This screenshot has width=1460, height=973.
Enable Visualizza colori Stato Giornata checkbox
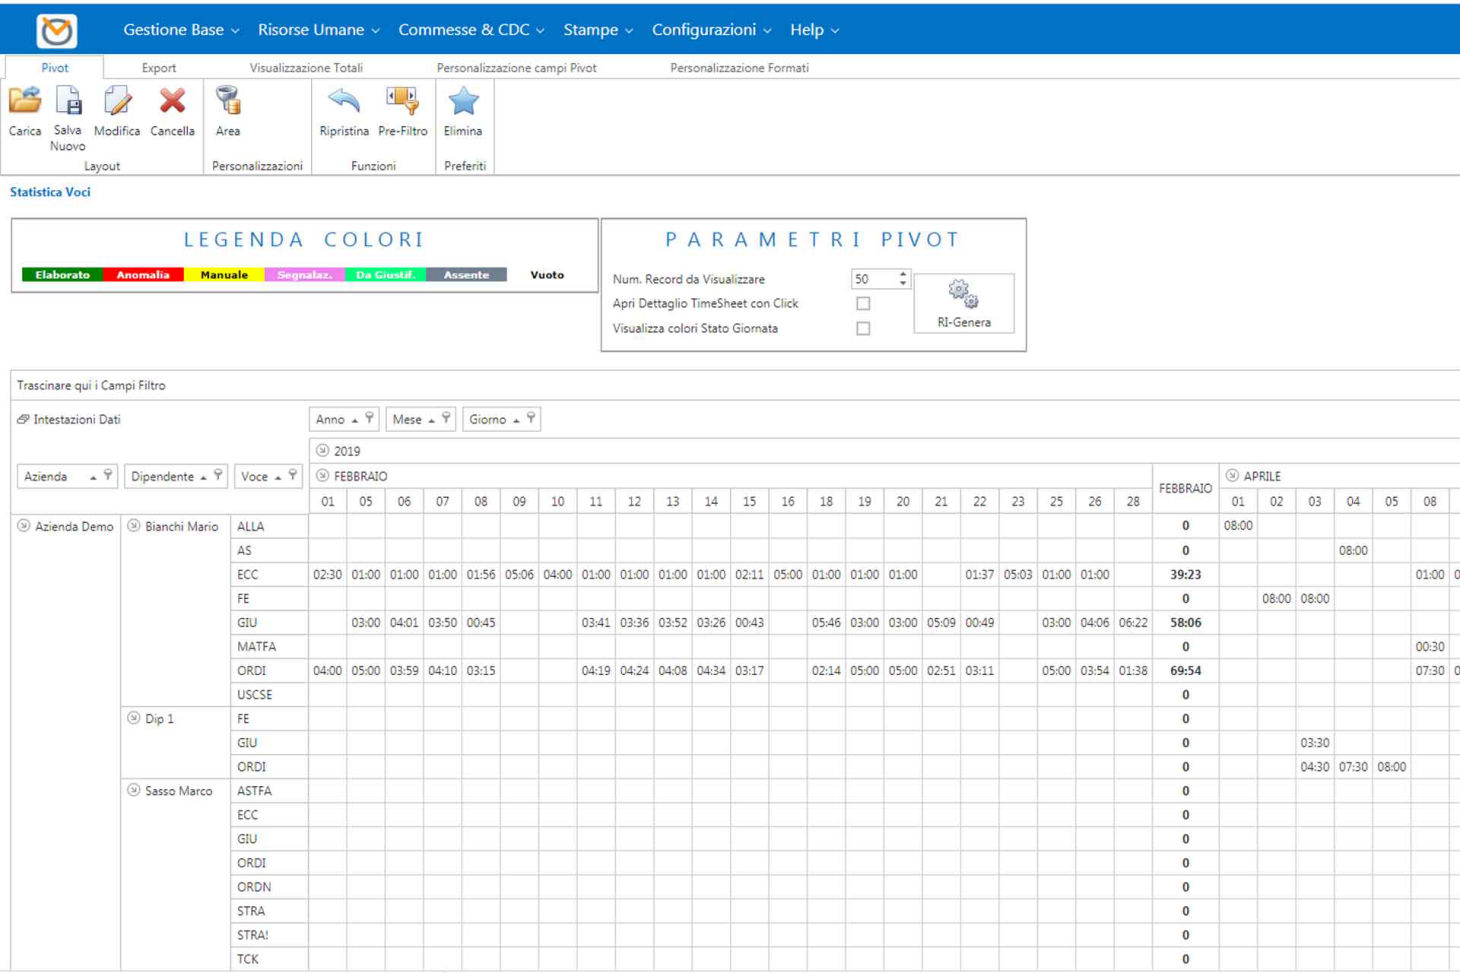tap(863, 328)
